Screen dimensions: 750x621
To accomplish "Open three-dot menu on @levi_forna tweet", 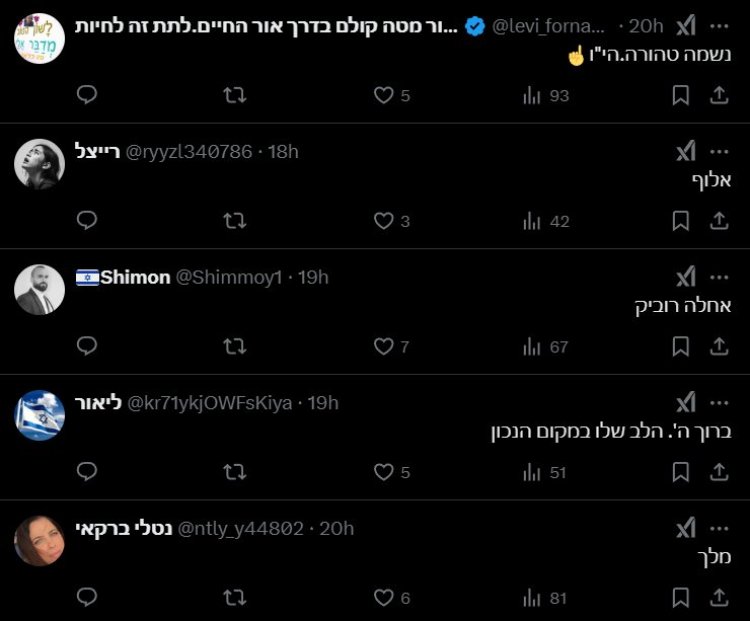I will point(719,26).
